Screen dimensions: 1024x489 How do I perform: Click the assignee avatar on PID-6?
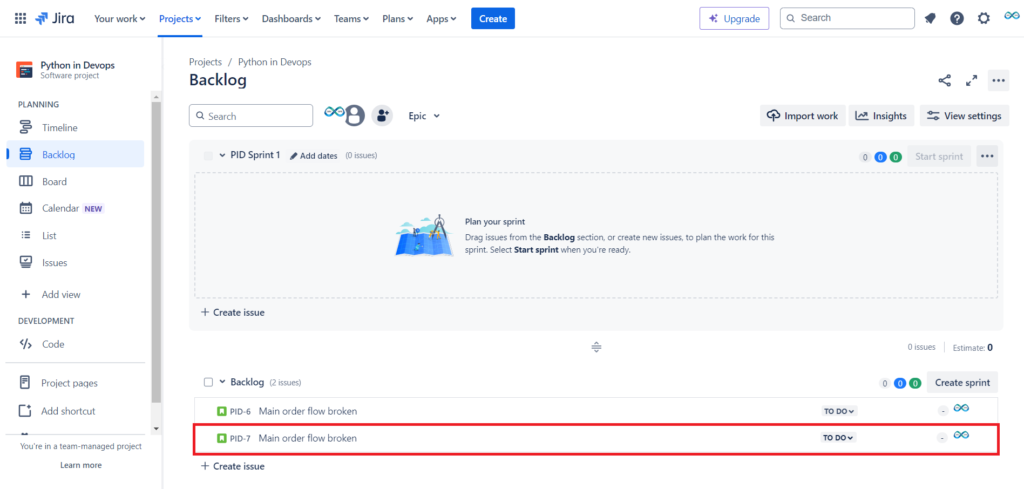(x=961, y=408)
